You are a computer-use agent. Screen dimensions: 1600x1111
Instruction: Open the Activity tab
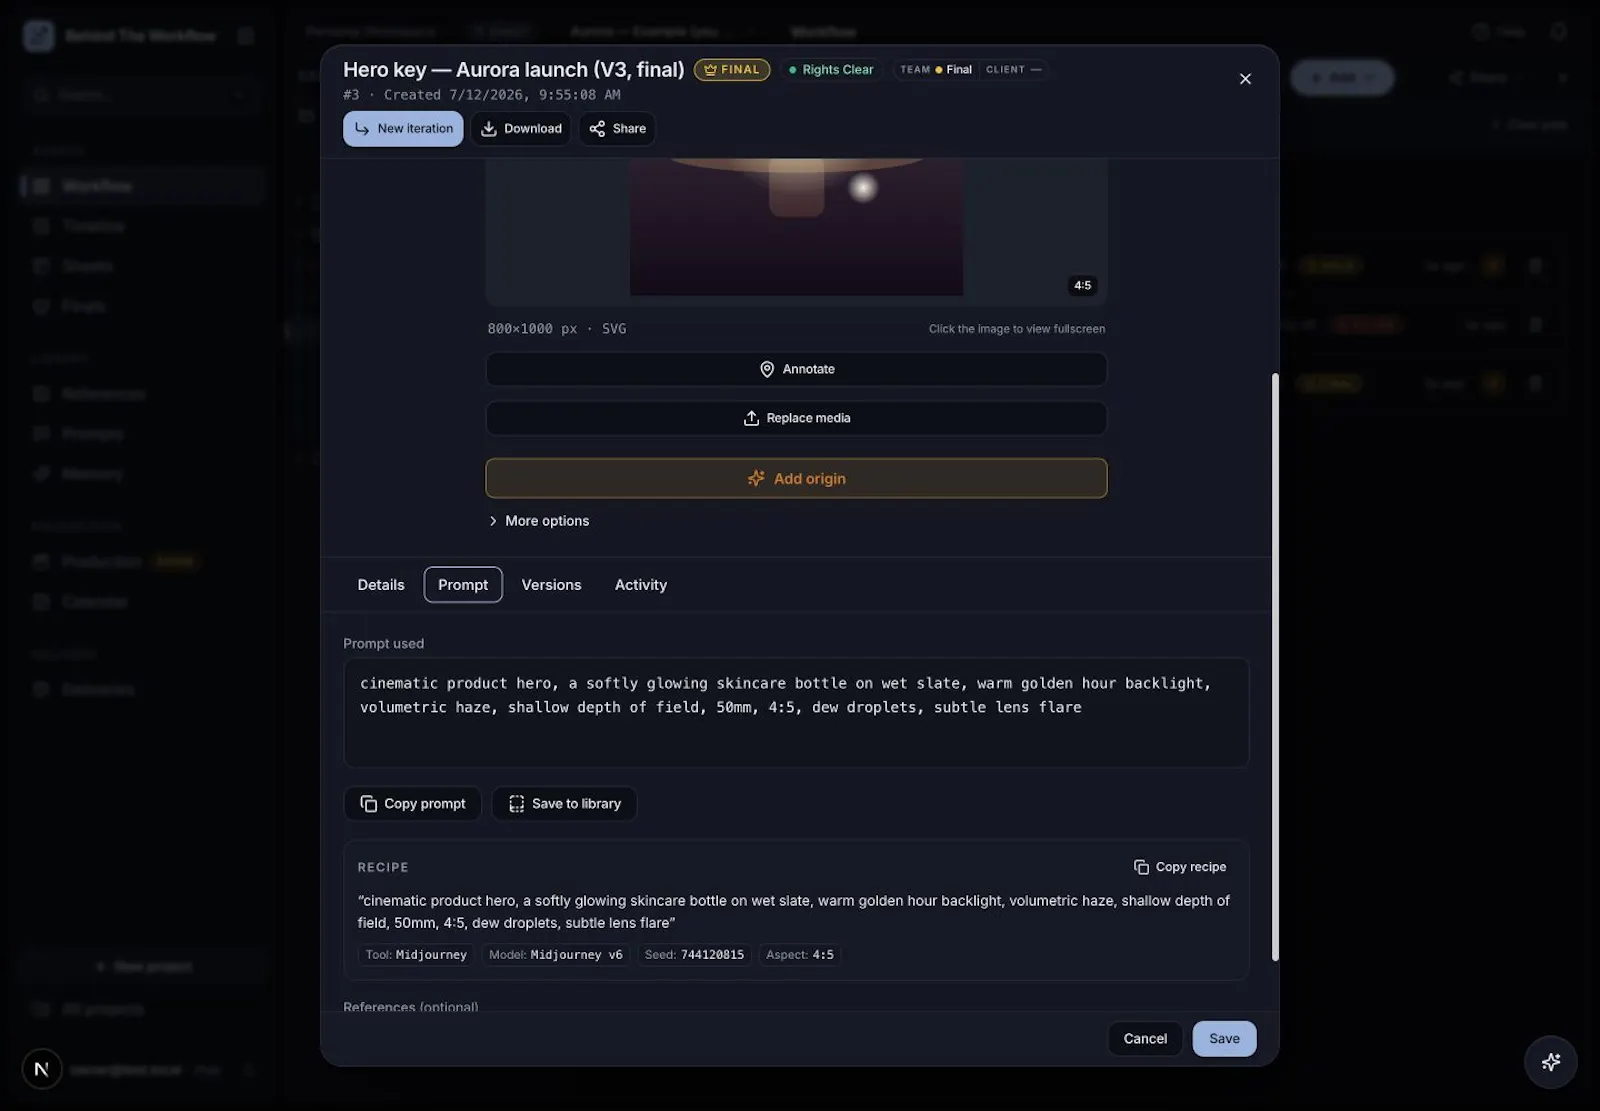(641, 585)
